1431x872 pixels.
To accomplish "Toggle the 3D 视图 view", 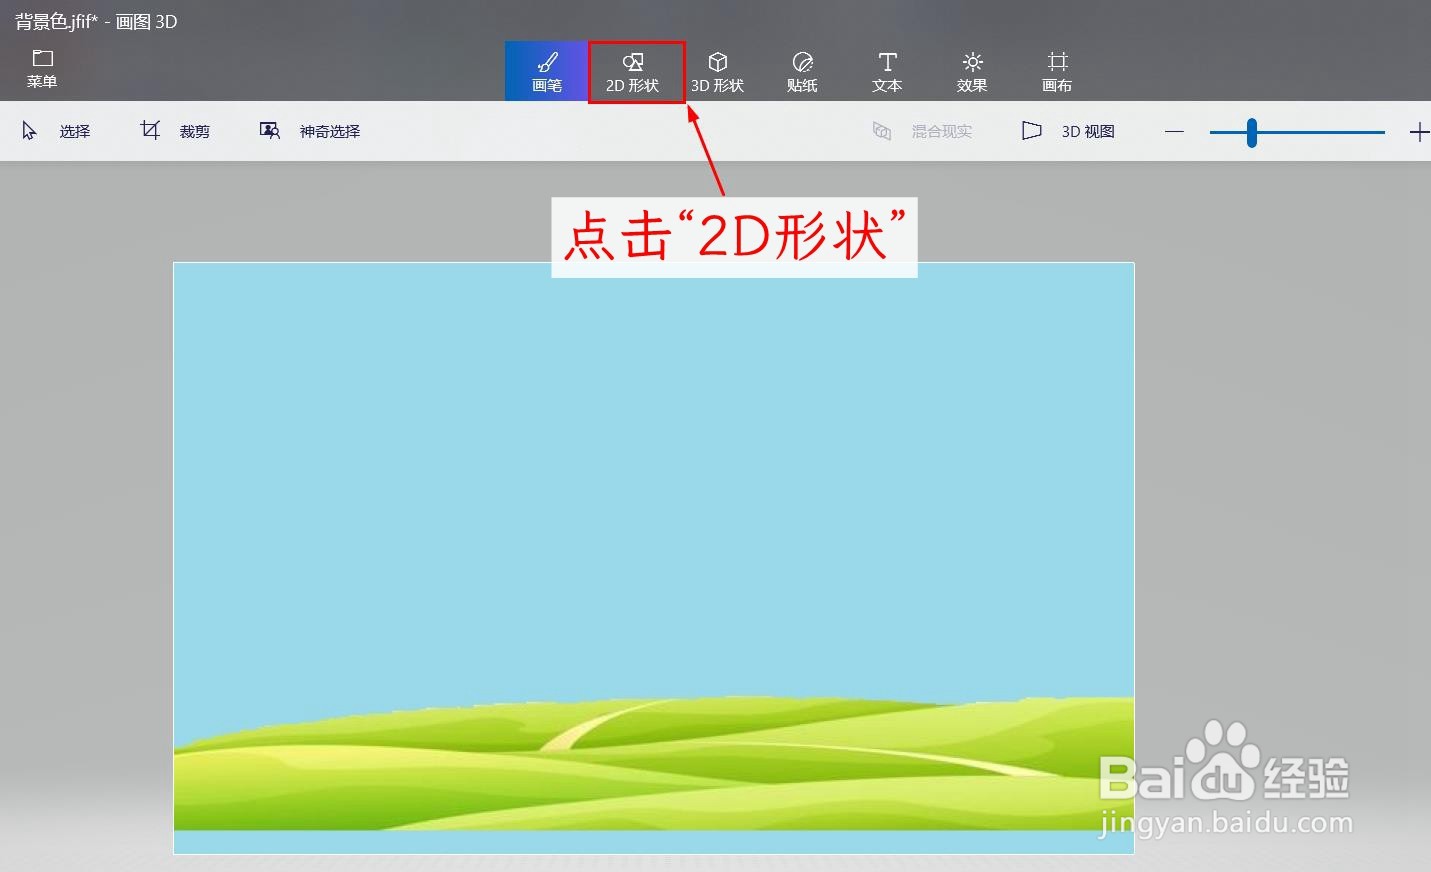I will point(1068,131).
